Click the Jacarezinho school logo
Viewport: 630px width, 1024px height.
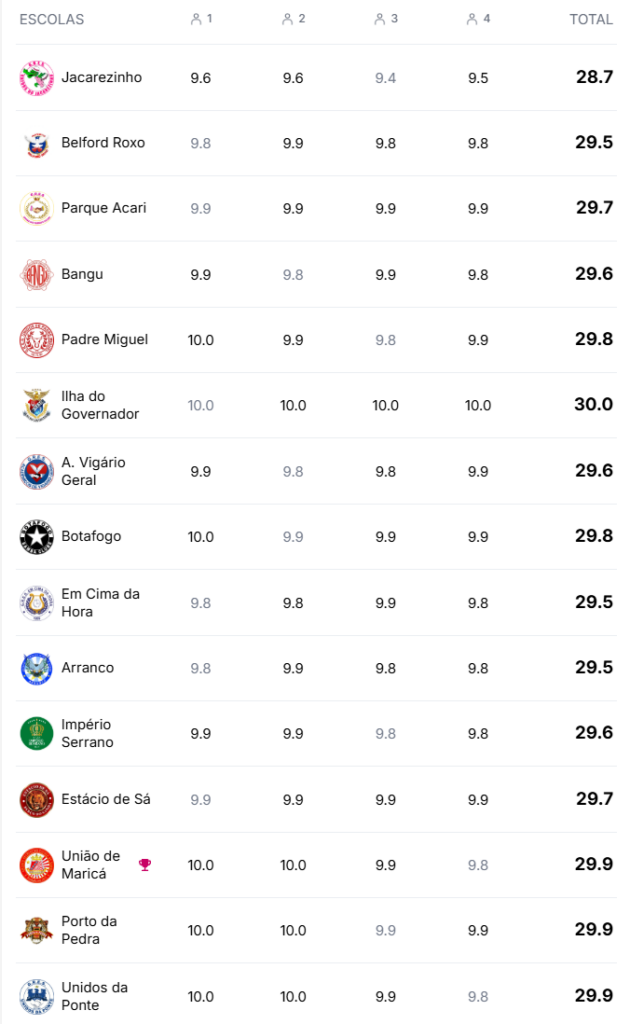(x=36, y=78)
